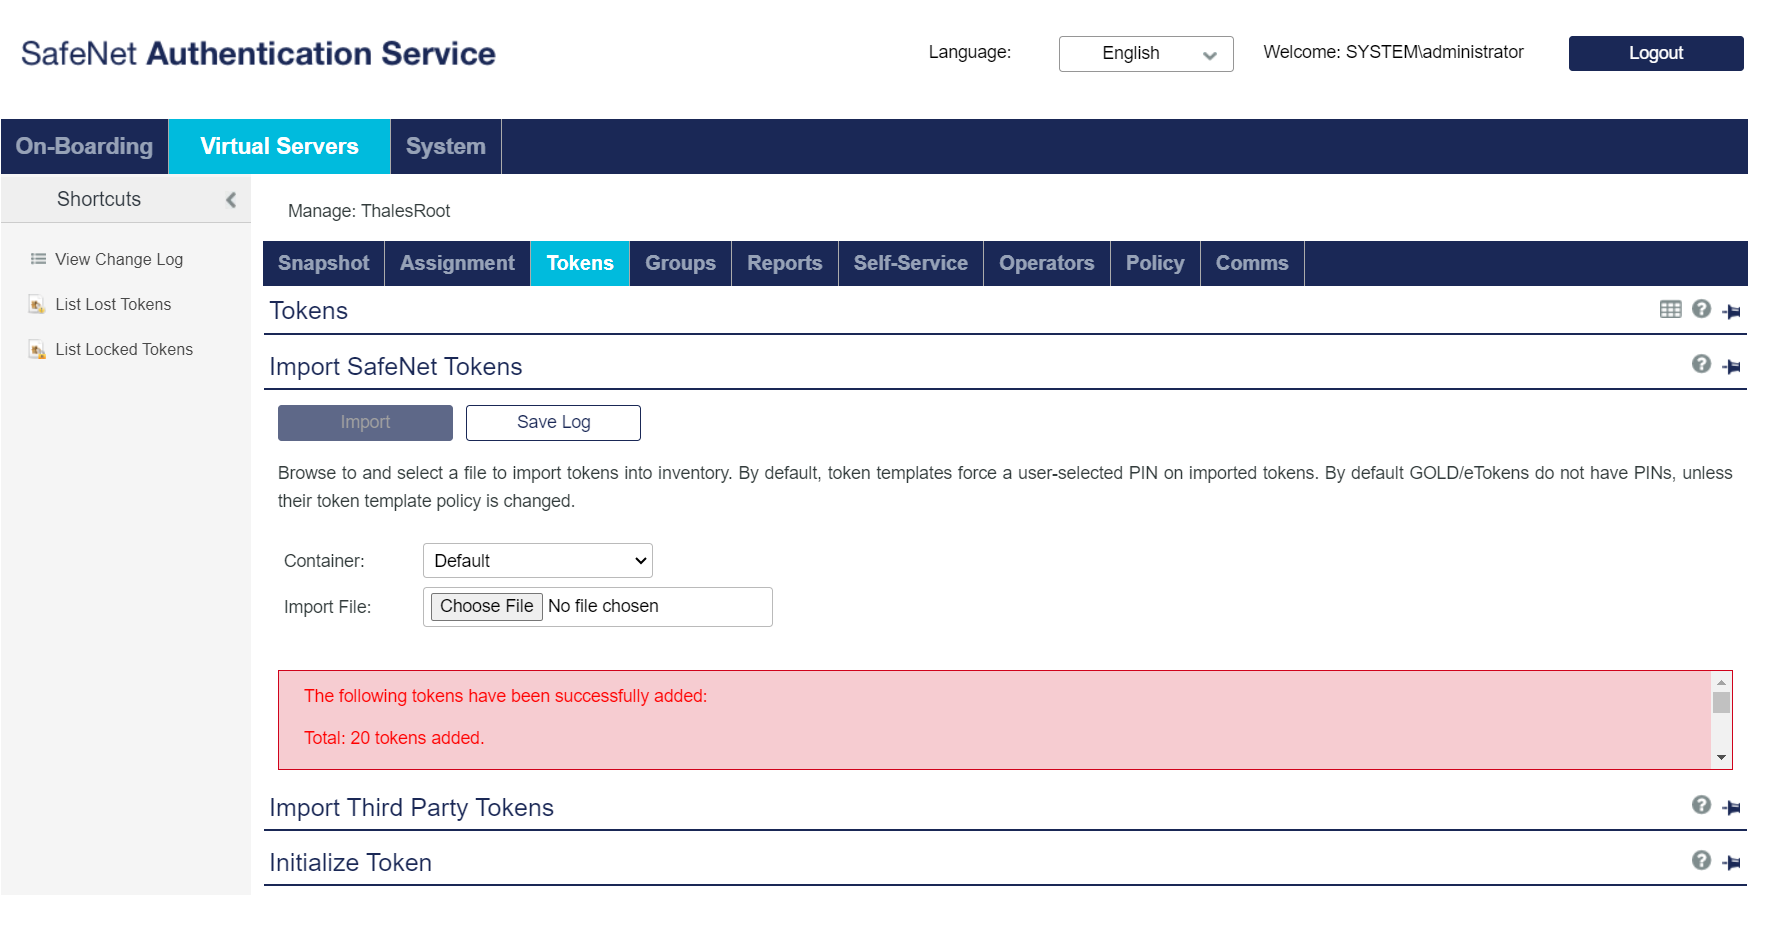Select the List Lost Tokens shortcut icon
This screenshot has height=928, width=1782.
point(37,304)
